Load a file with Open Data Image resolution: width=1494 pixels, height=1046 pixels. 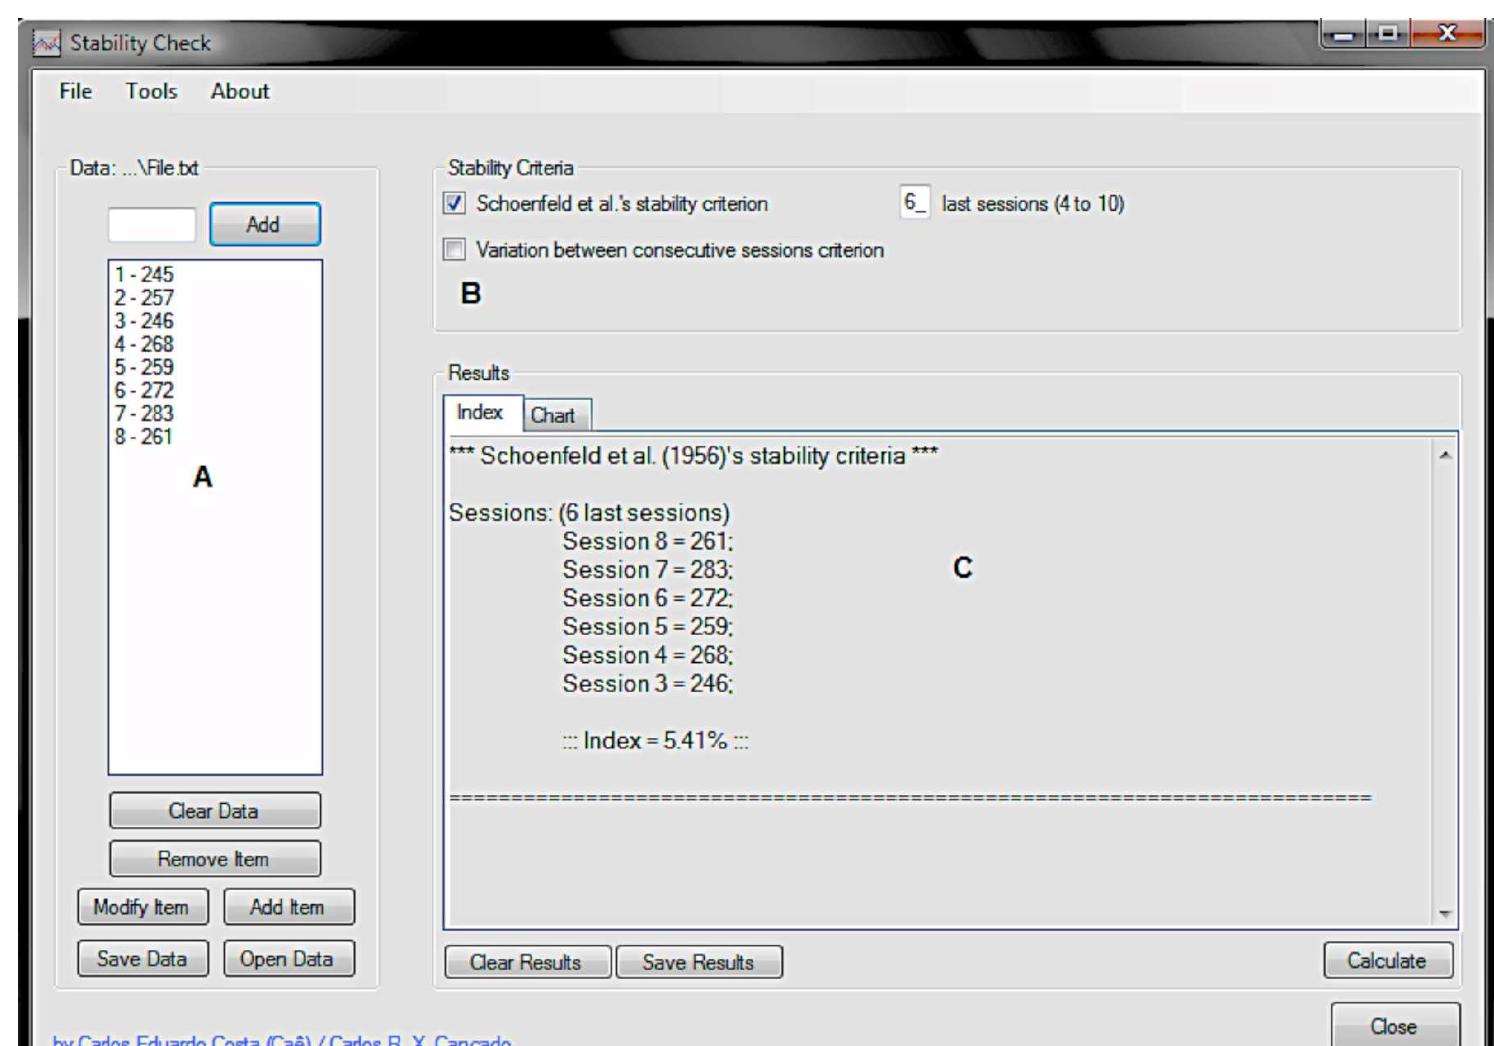288,959
